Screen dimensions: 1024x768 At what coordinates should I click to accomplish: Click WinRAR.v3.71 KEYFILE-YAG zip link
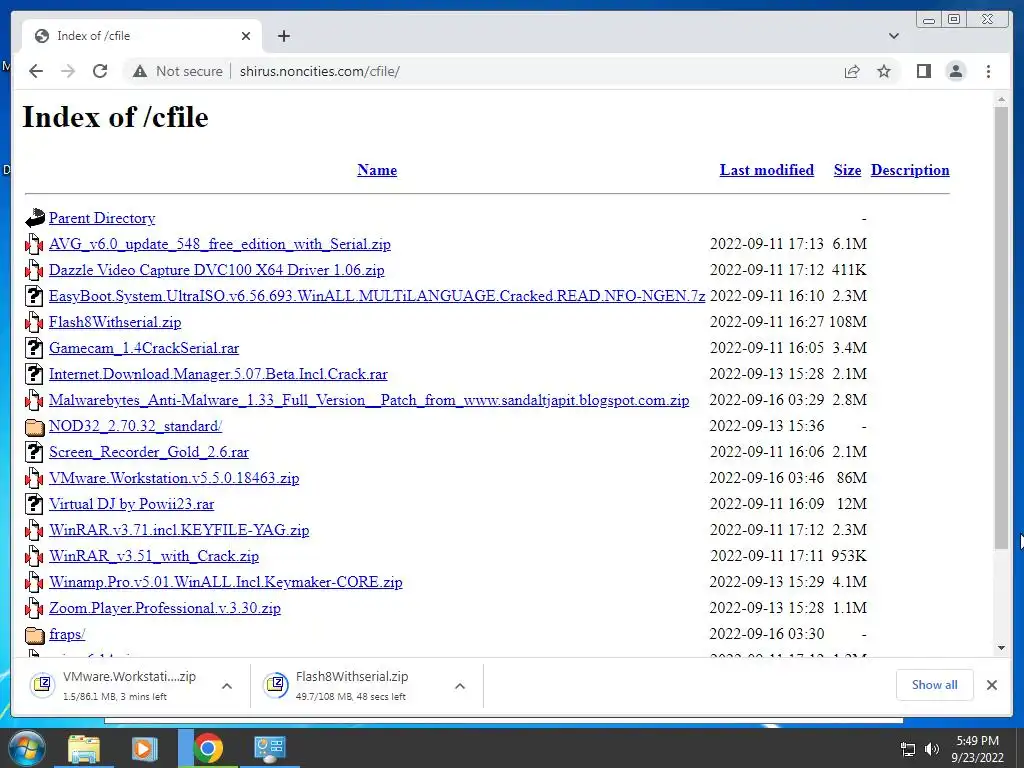coord(179,530)
